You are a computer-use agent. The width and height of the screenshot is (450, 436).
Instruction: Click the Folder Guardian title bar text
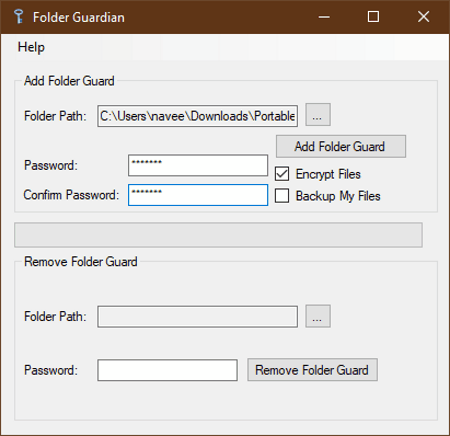pos(79,17)
